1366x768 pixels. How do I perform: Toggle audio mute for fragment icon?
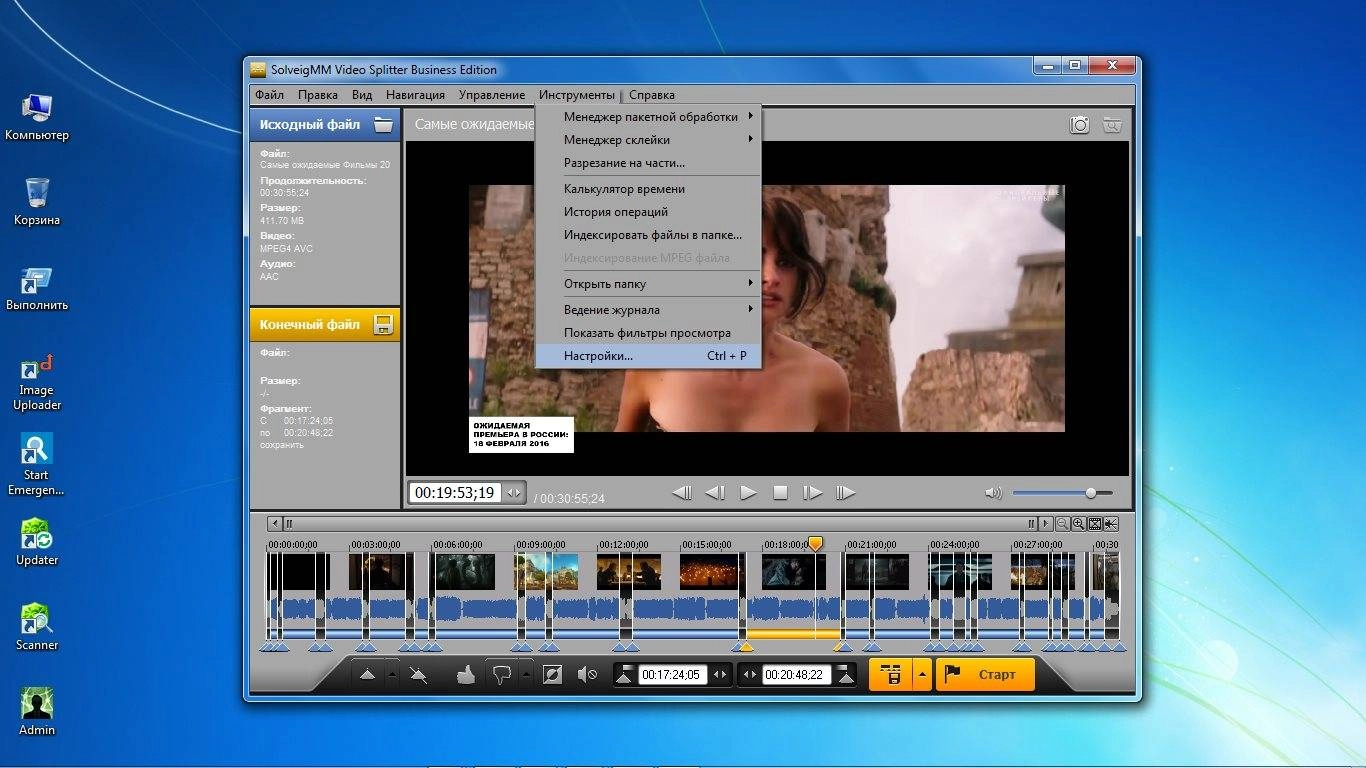click(x=587, y=675)
